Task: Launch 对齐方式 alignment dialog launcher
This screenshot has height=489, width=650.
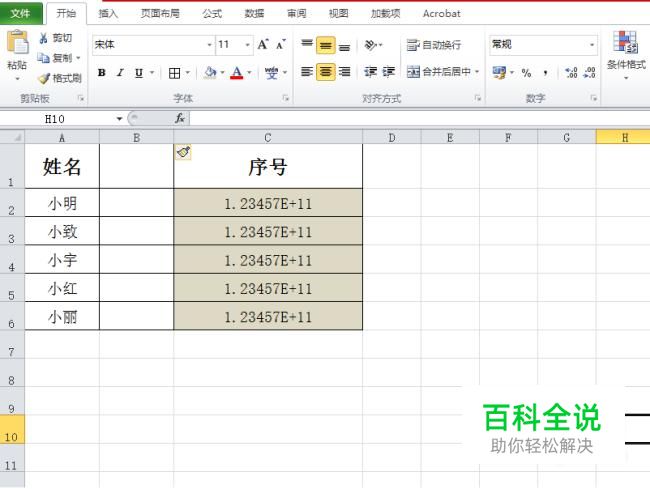Action: click(478, 98)
